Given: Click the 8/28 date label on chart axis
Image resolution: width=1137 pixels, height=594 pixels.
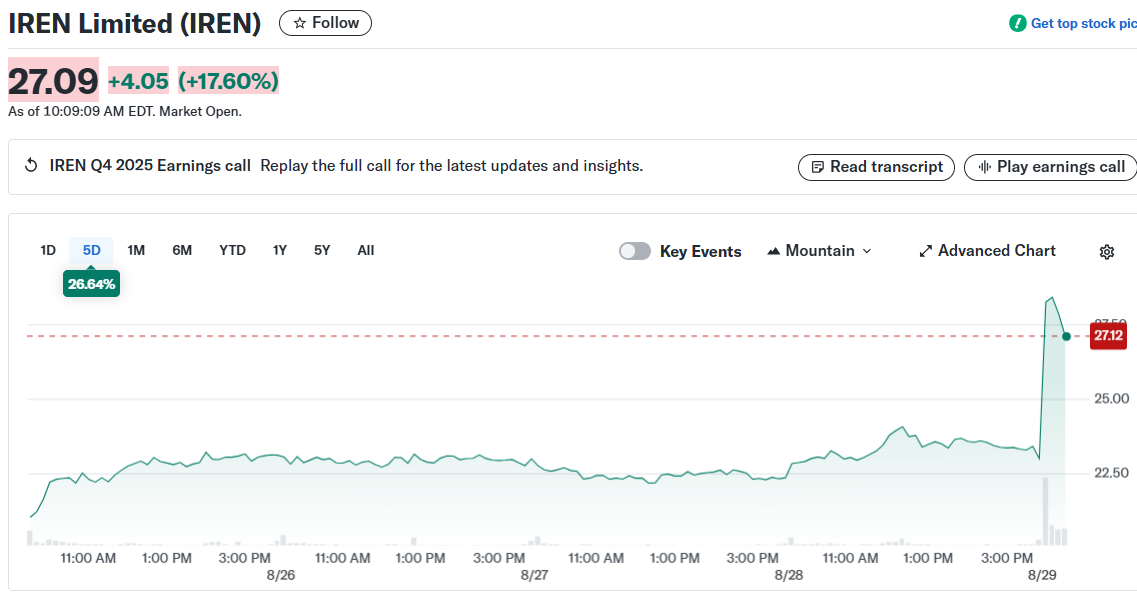Looking at the screenshot, I should [x=789, y=575].
